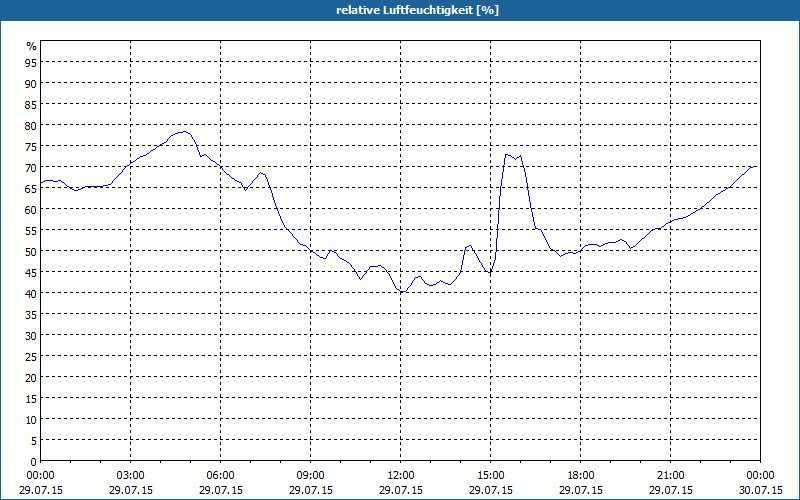Pick the 15:00 time label

(x=491, y=475)
